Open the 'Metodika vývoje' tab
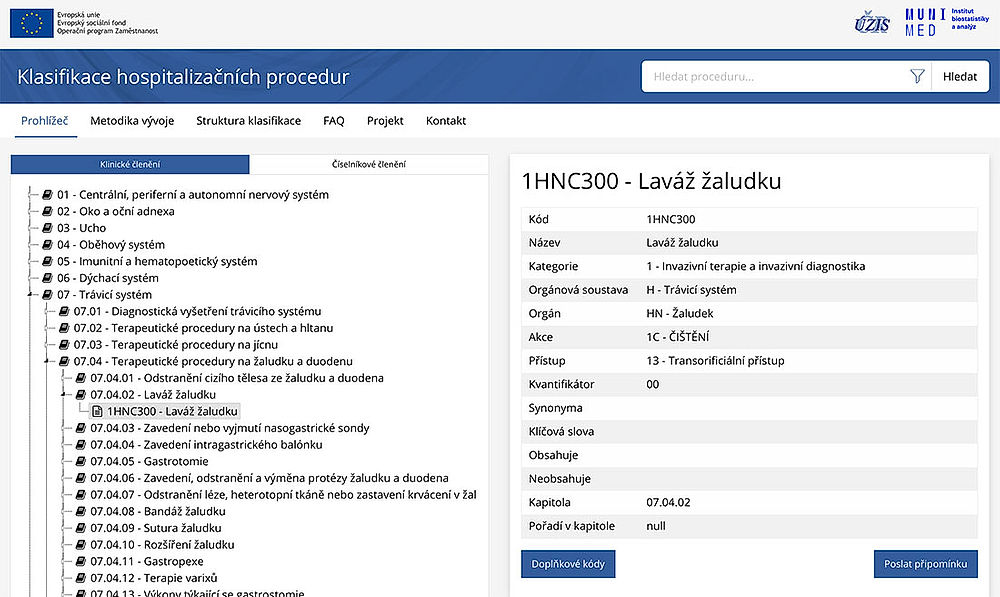Image resolution: width=1000 pixels, height=597 pixels. tap(132, 120)
